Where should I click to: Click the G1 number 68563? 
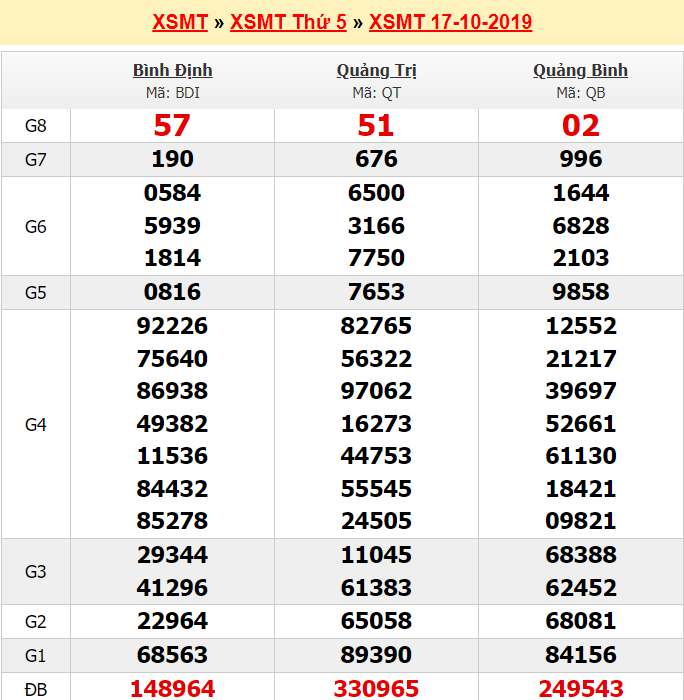[172, 655]
